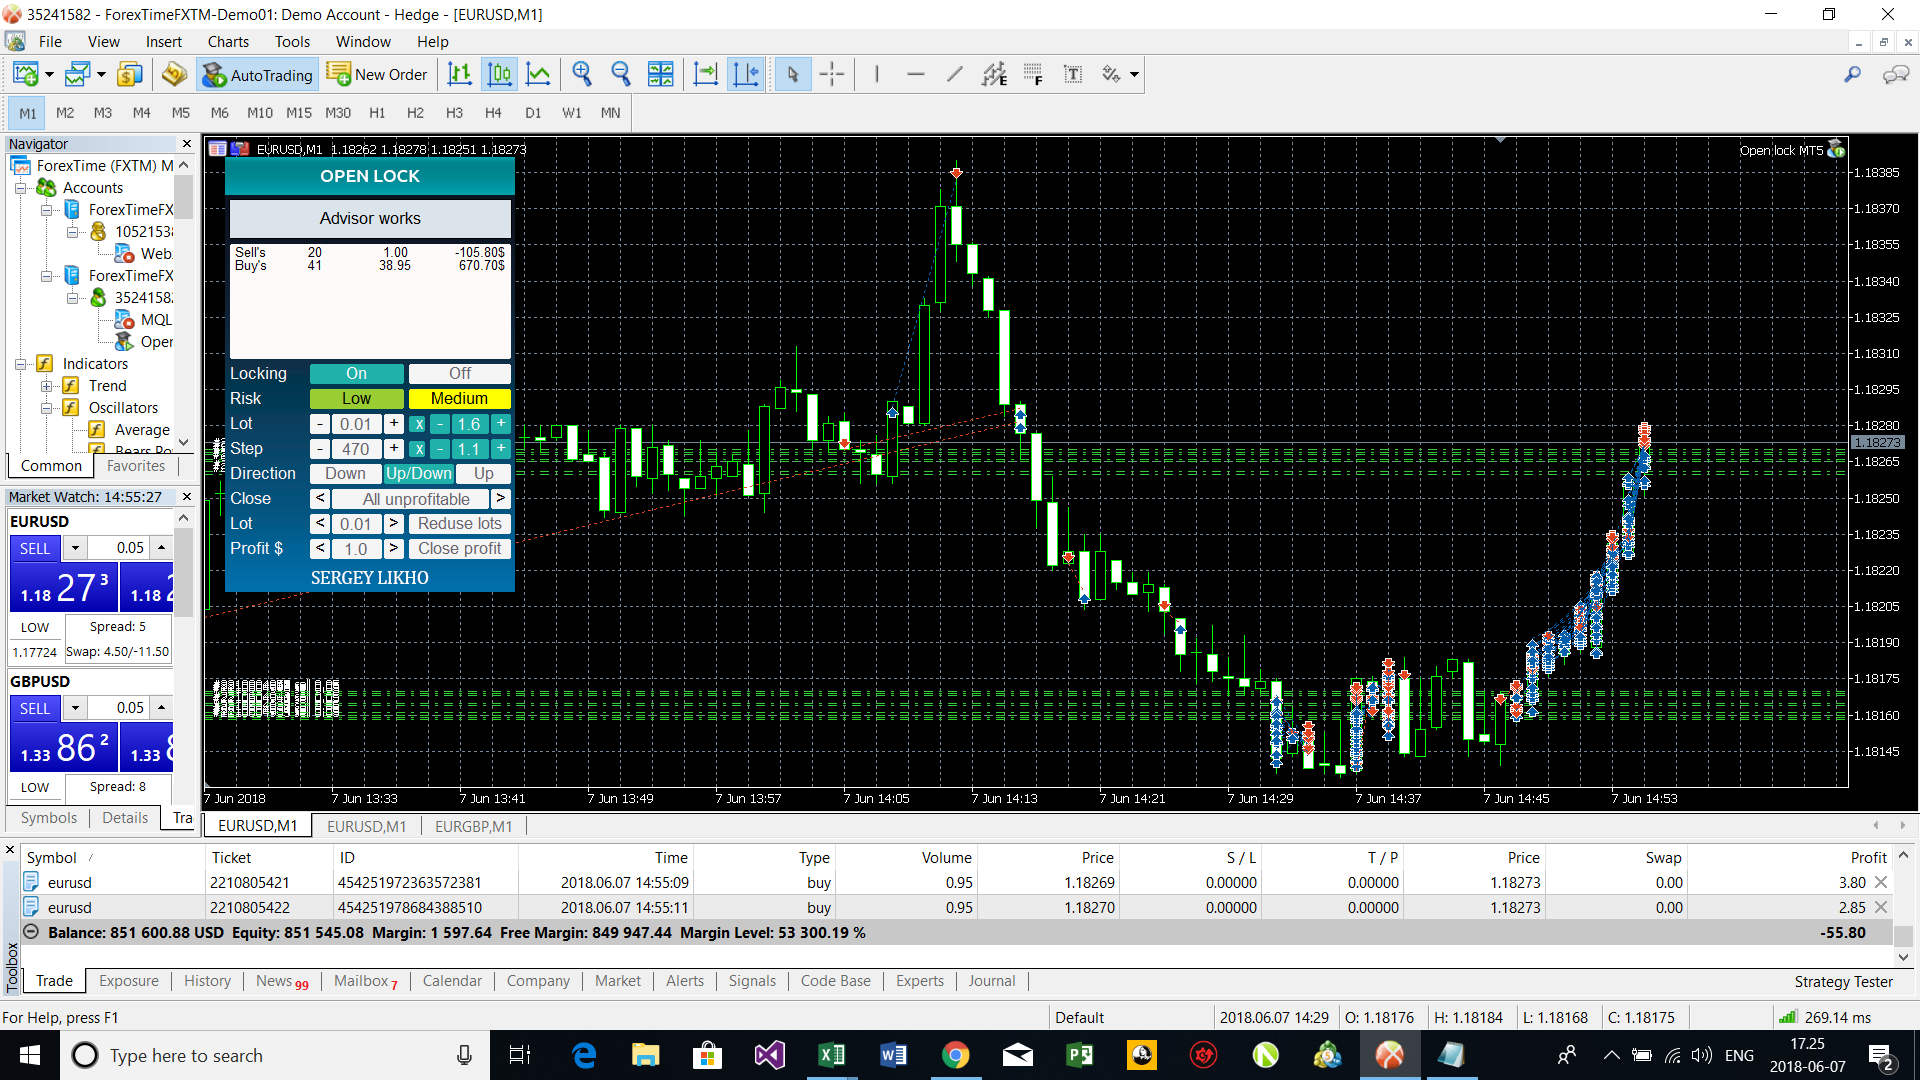Screen dimensions: 1920x1080
Task: Select the crosshair cursor tool
Action: (x=831, y=74)
